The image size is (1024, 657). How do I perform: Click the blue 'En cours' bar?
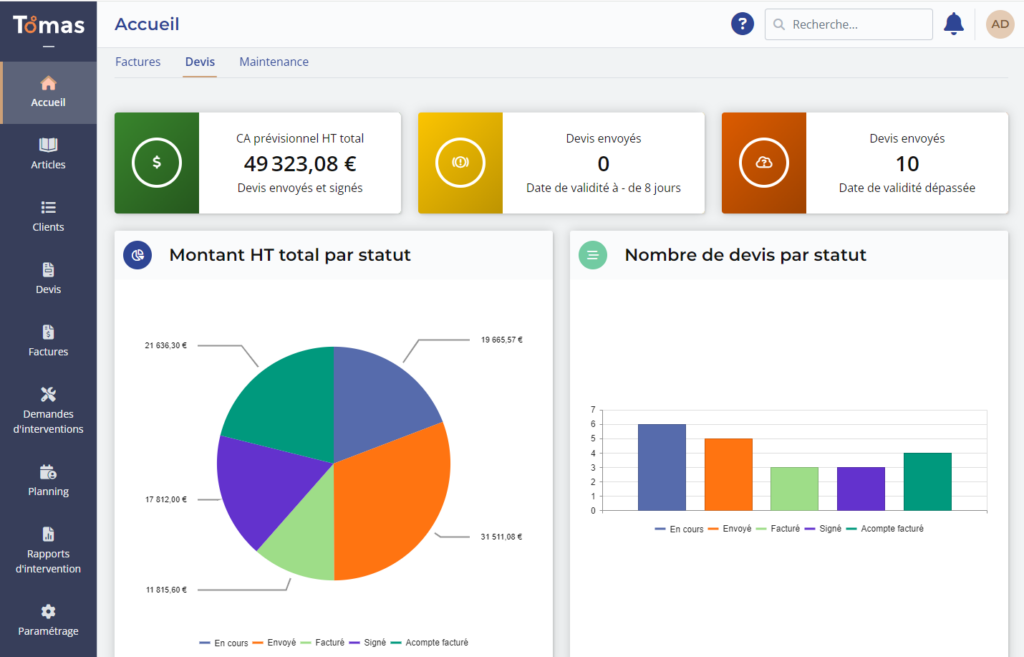[662, 467]
